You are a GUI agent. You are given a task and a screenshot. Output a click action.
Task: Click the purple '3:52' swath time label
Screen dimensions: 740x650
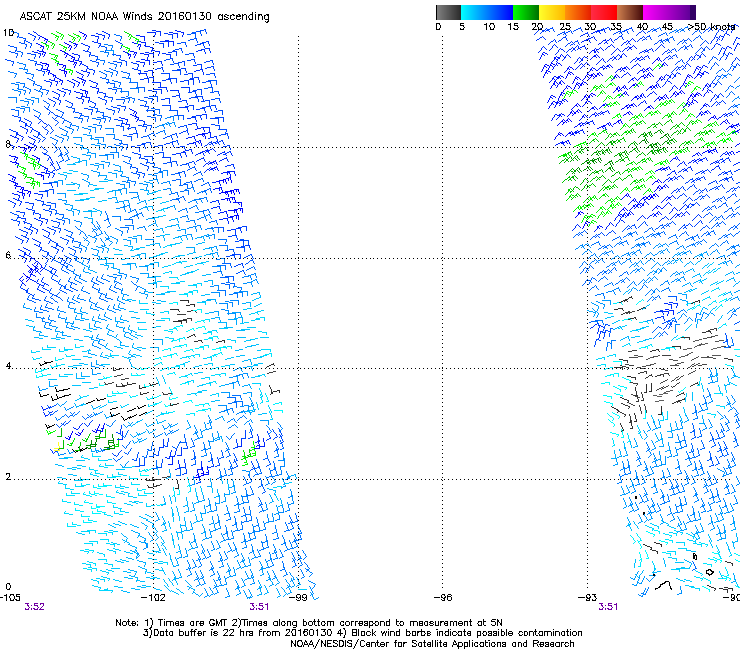click(34, 607)
